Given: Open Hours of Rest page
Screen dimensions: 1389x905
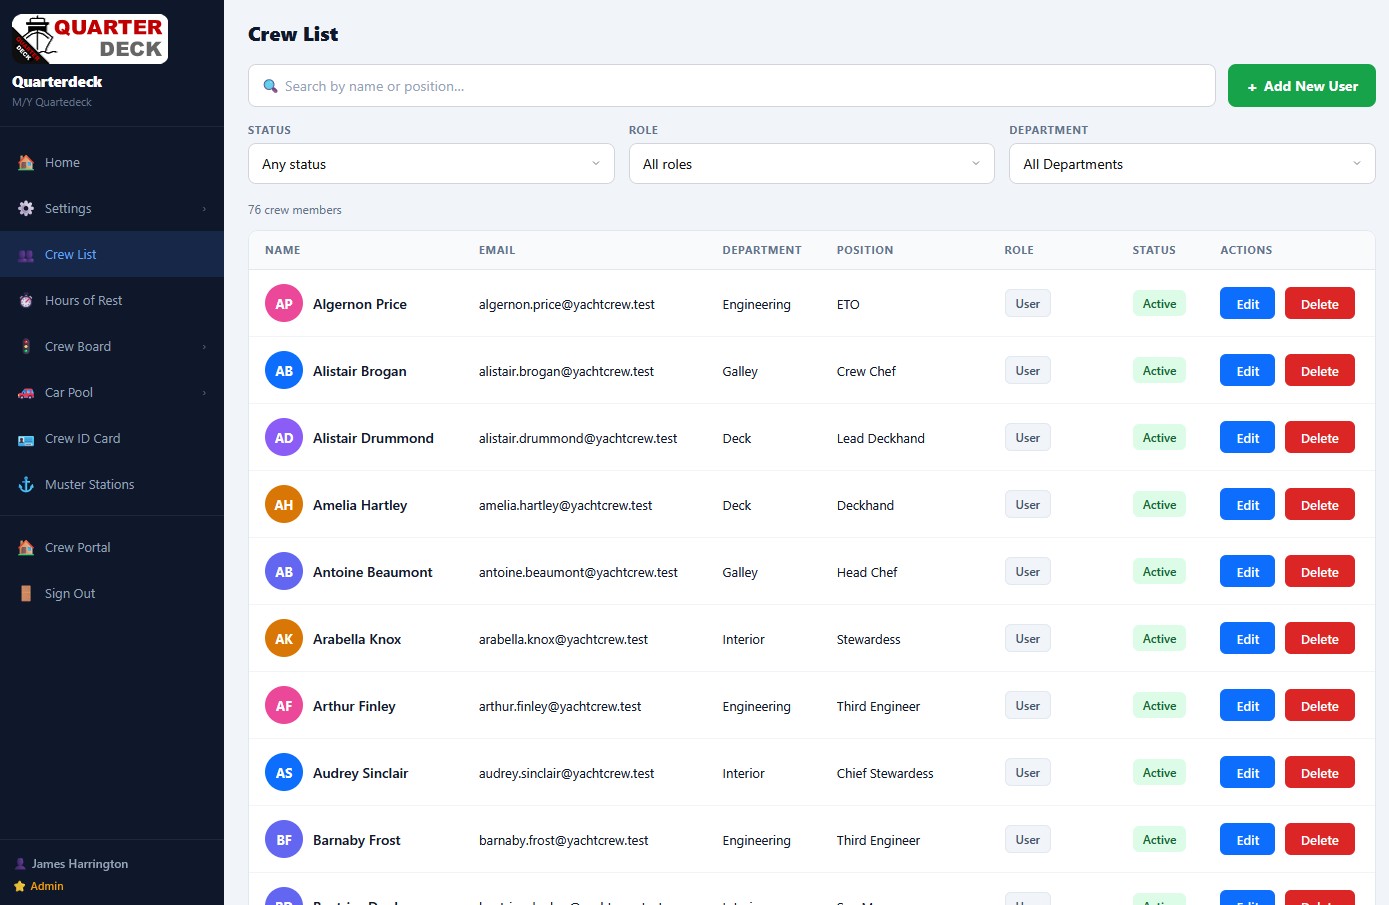Looking at the screenshot, I should point(112,300).
